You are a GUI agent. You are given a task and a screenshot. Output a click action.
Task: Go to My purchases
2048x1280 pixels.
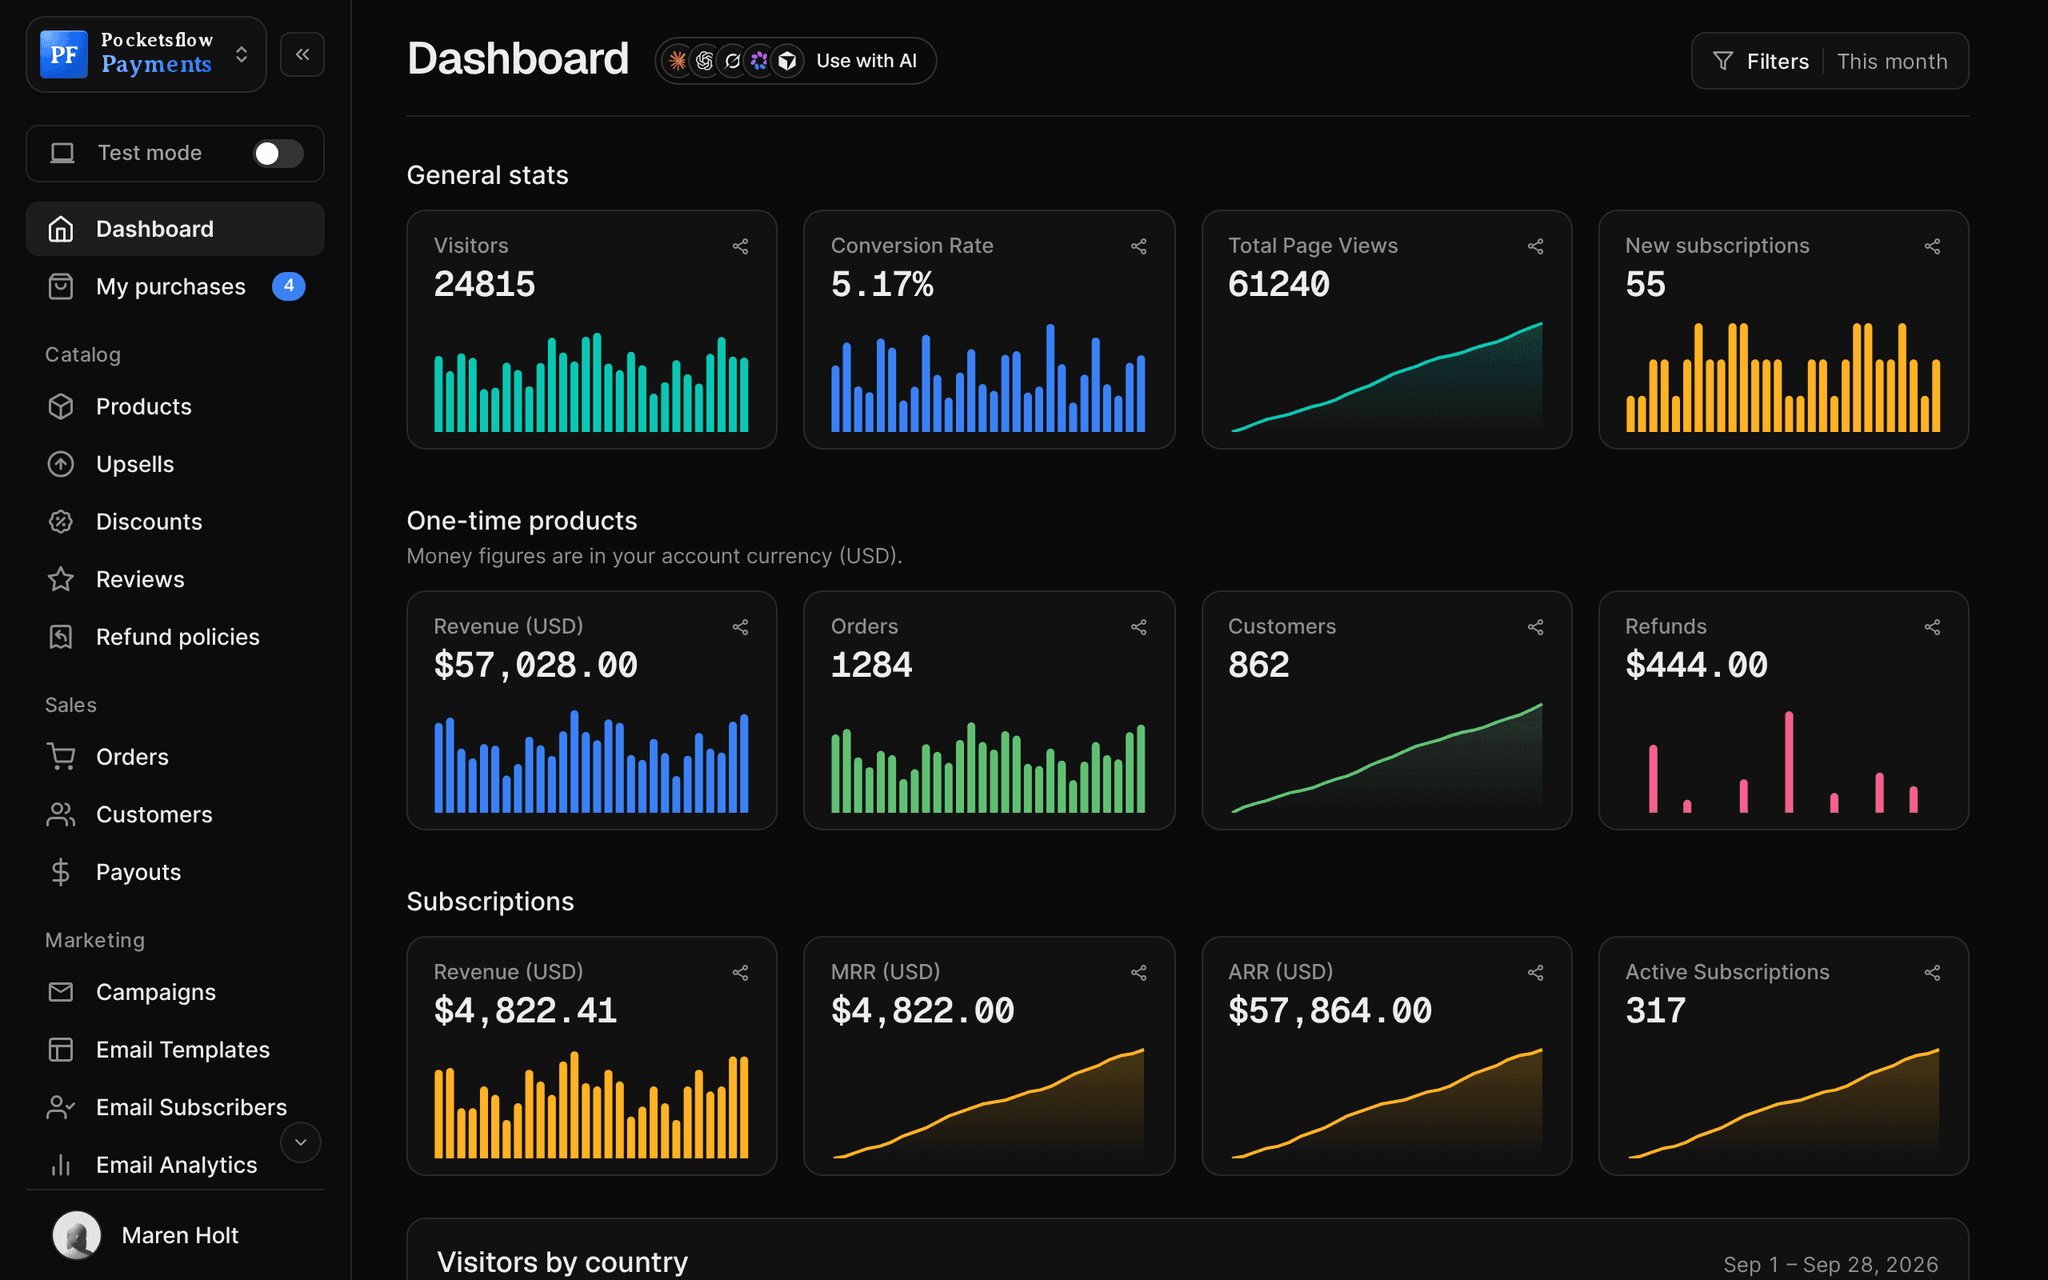click(x=175, y=287)
